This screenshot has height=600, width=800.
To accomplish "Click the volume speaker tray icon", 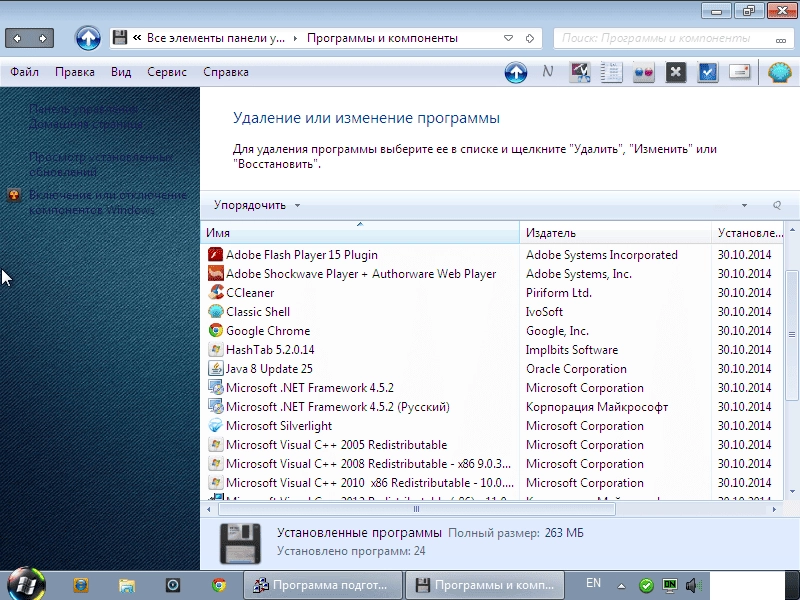I will [693, 585].
